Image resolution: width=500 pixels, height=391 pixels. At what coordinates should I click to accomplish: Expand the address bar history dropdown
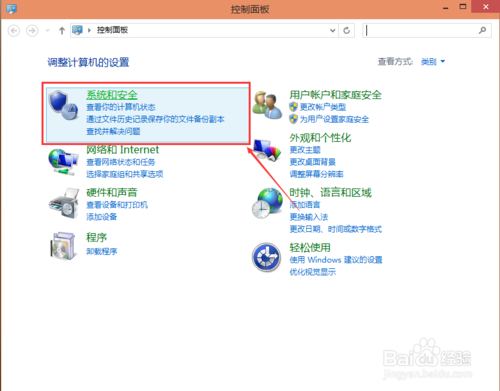(x=333, y=31)
